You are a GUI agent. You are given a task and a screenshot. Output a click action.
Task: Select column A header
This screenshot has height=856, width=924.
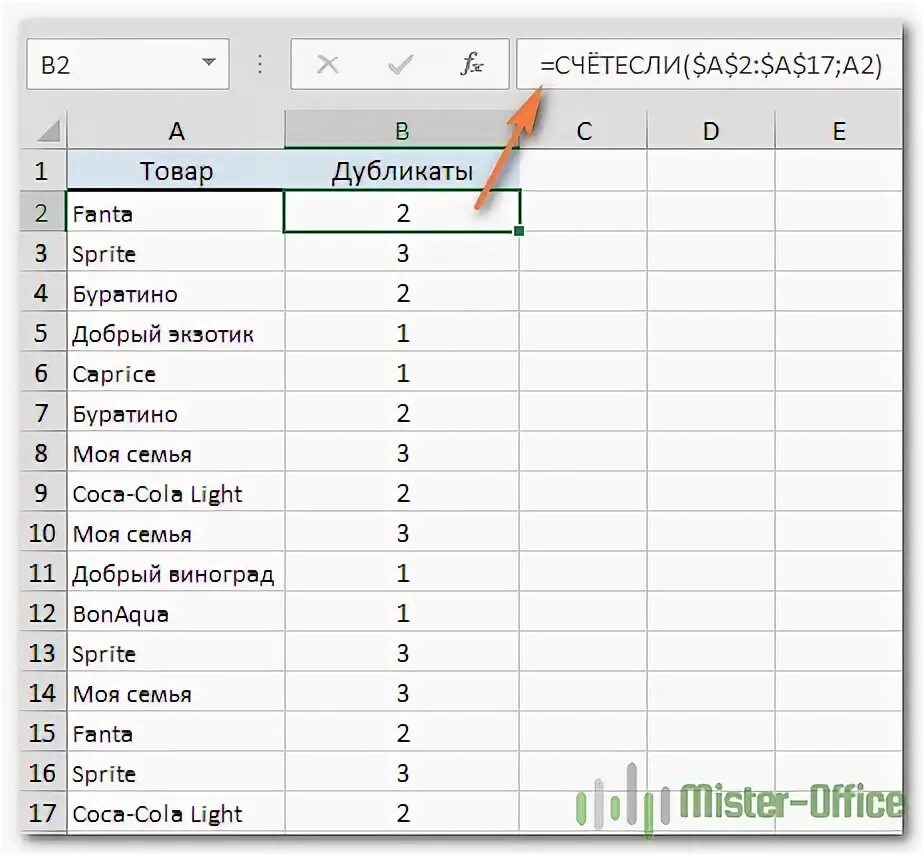176,131
